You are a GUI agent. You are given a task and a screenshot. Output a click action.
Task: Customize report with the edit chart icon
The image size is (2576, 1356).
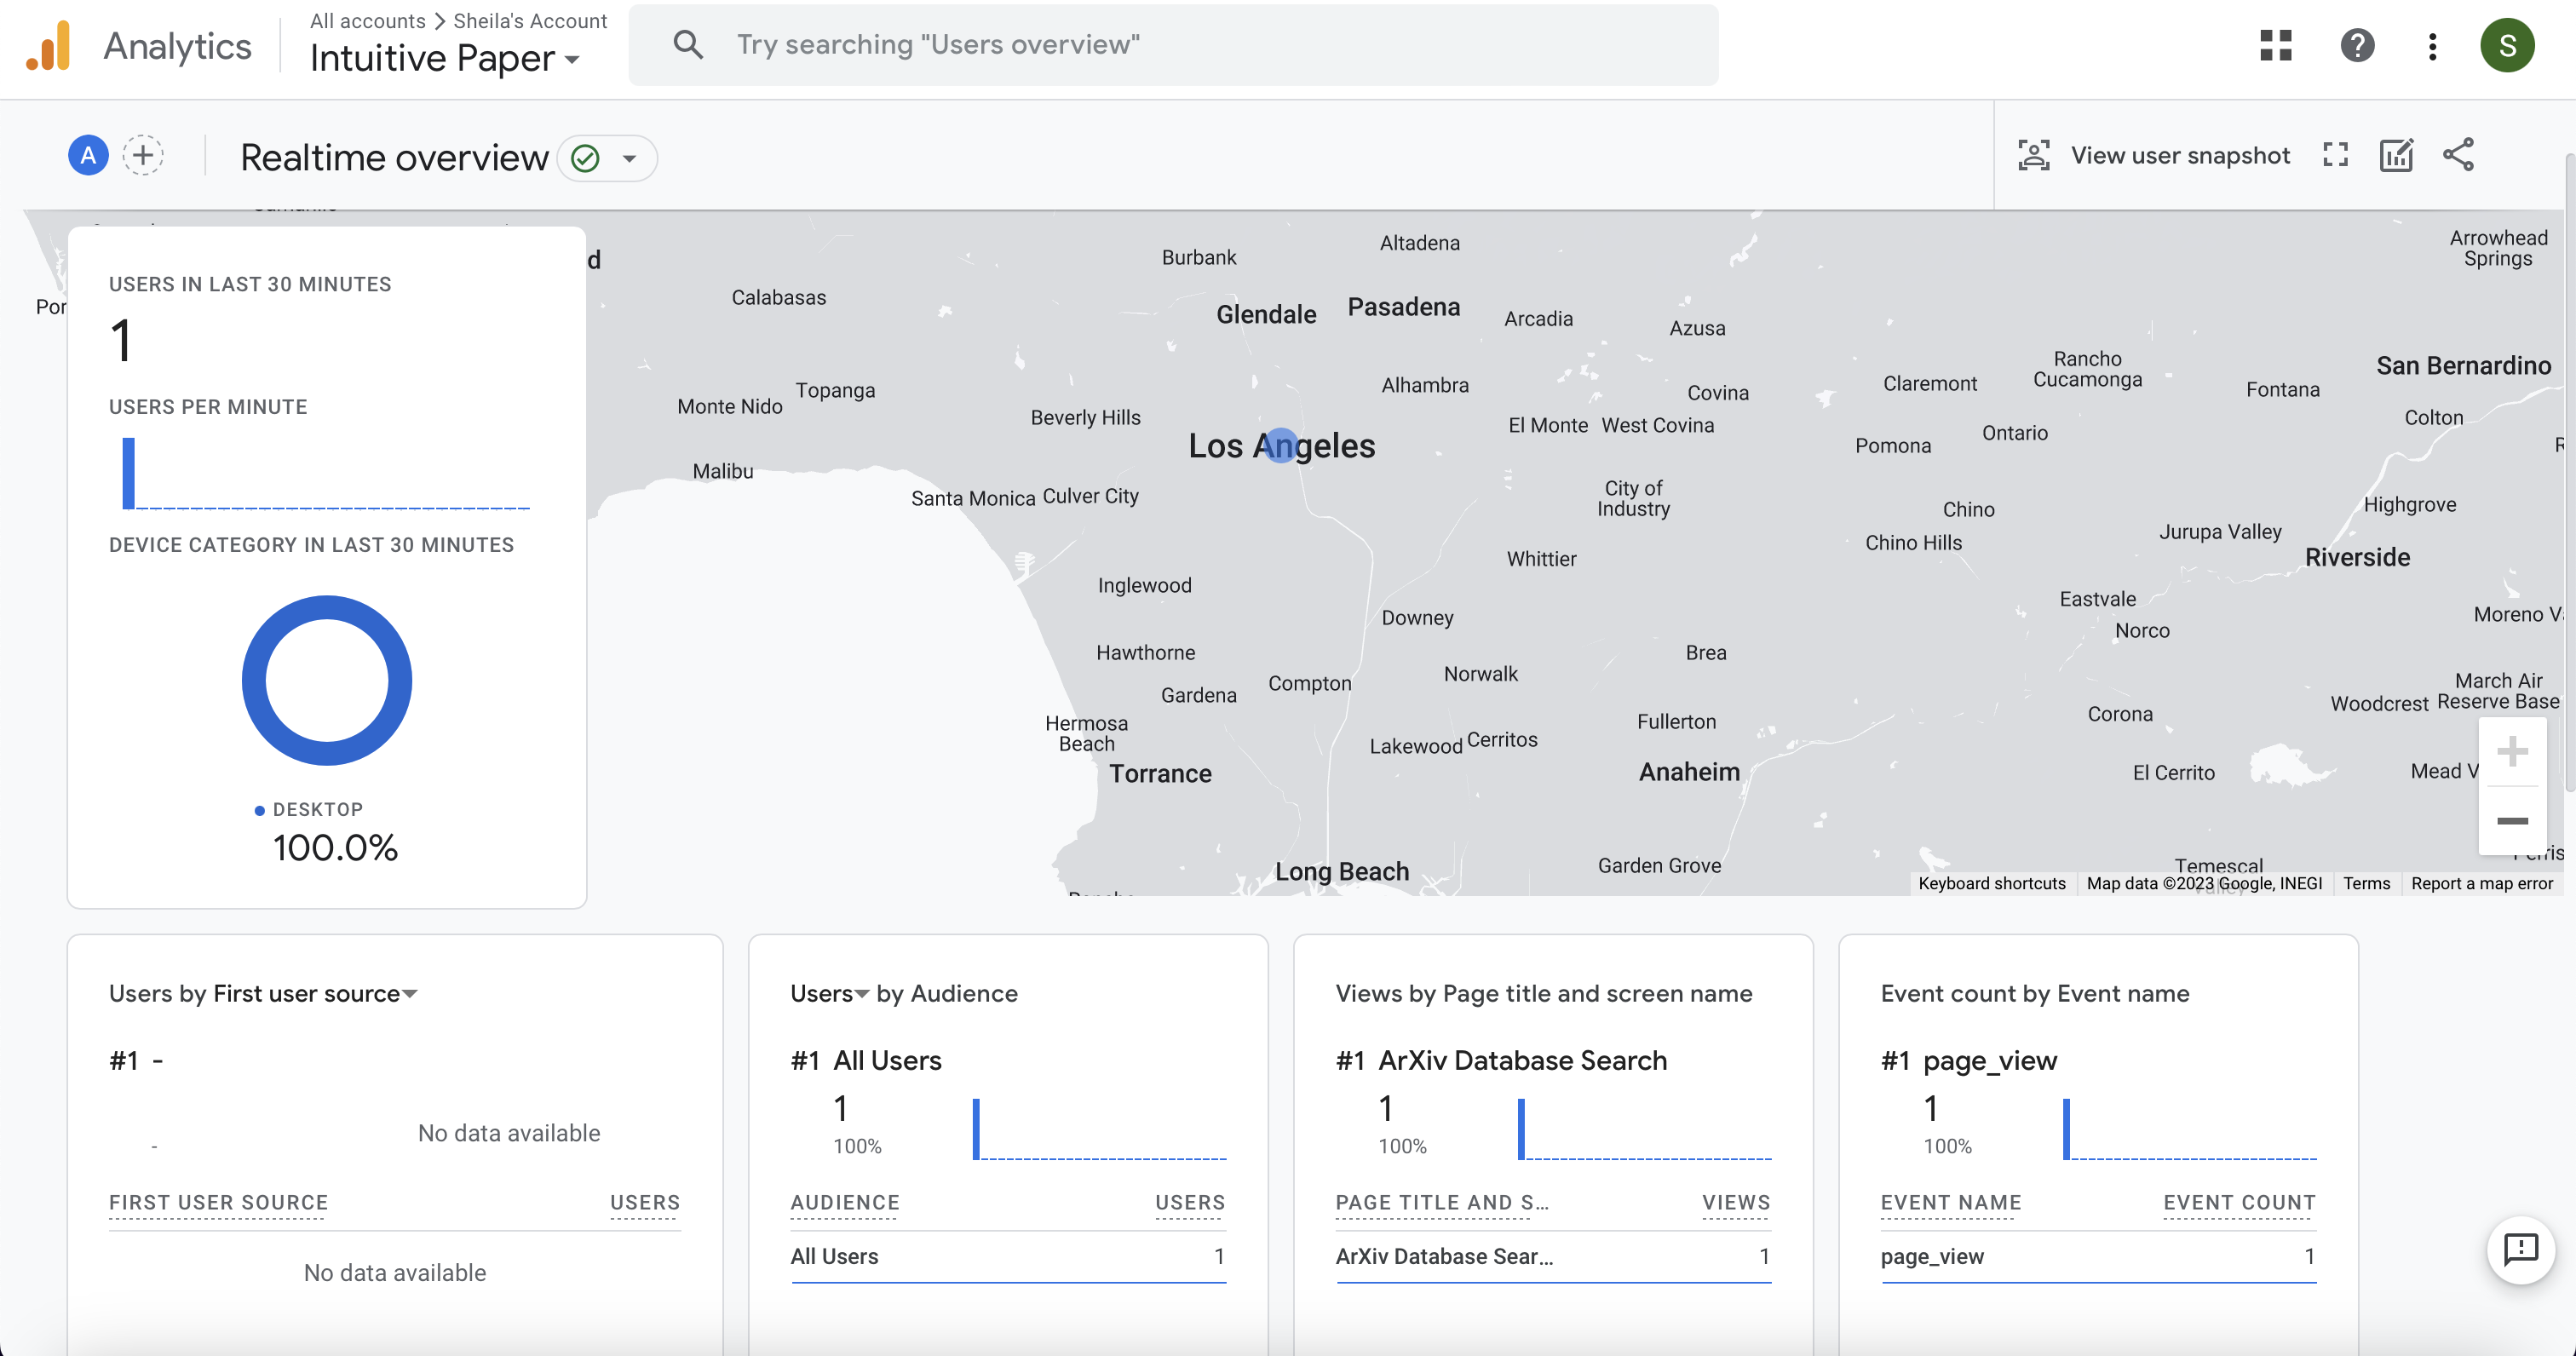[x=2396, y=155]
